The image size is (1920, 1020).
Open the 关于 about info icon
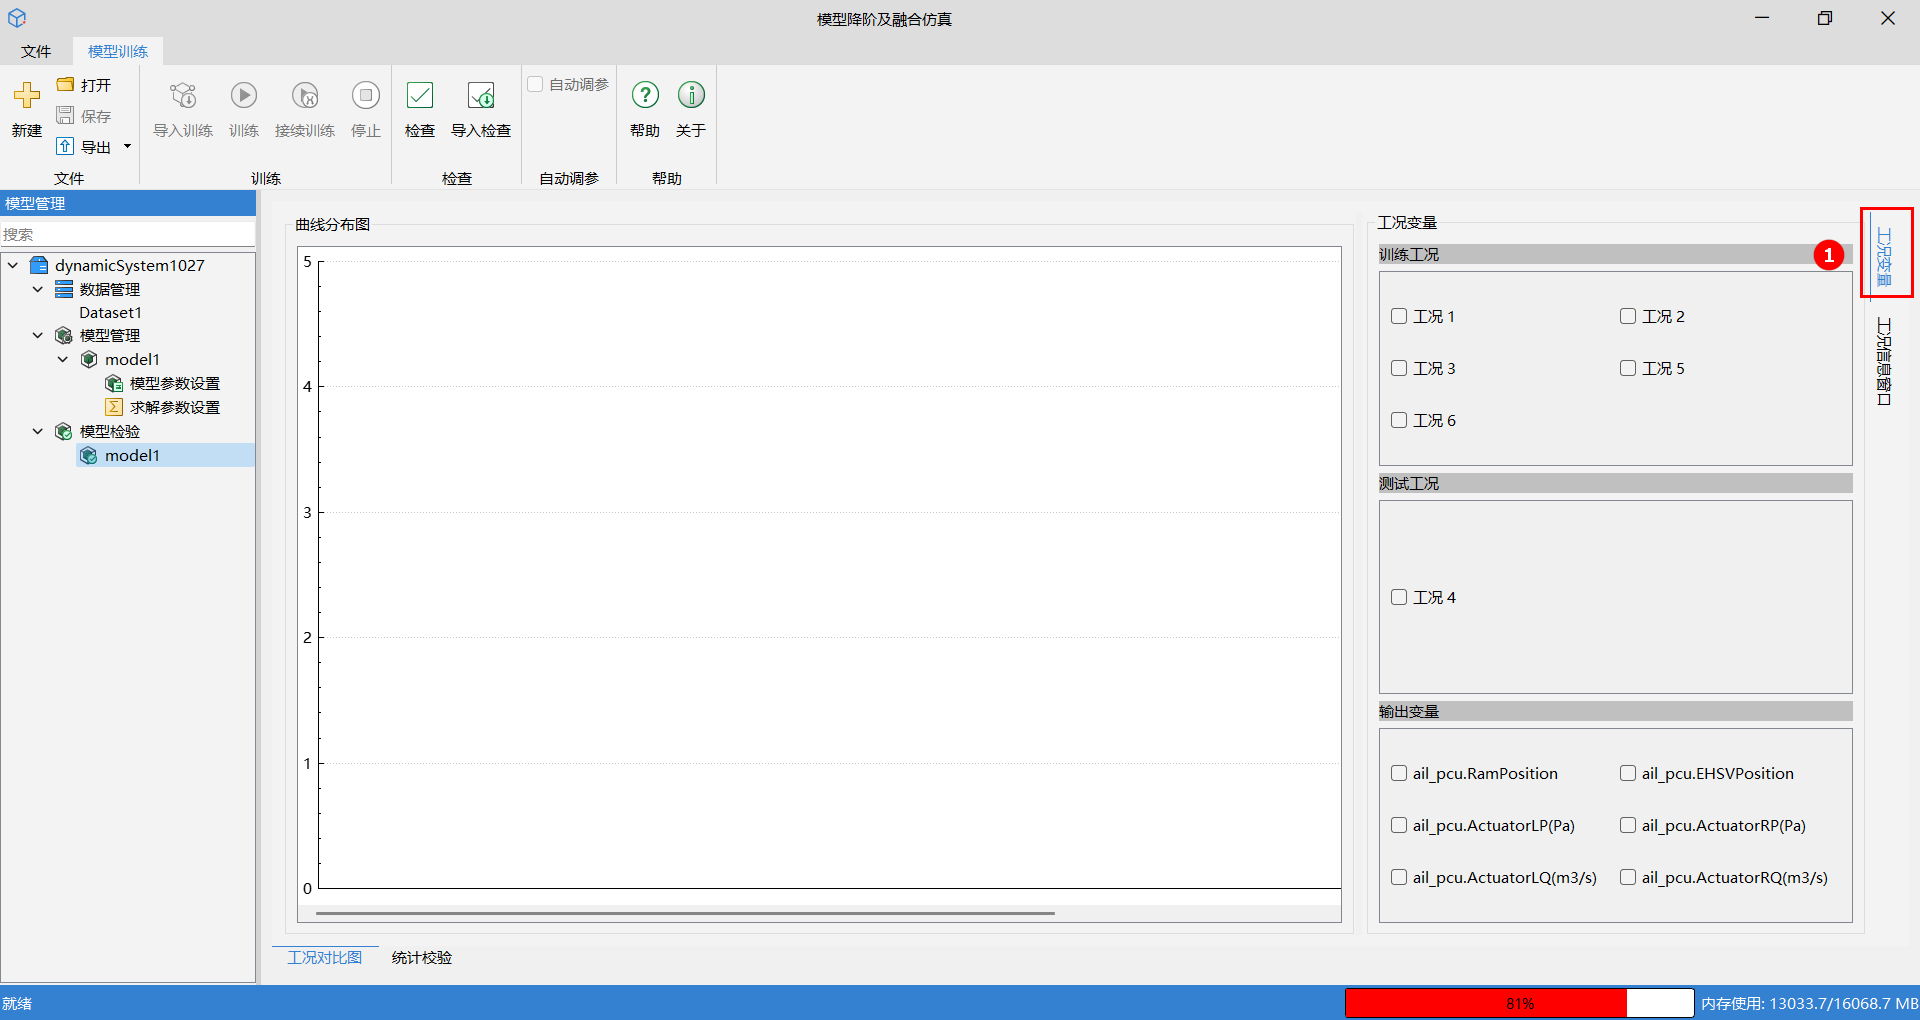691,96
